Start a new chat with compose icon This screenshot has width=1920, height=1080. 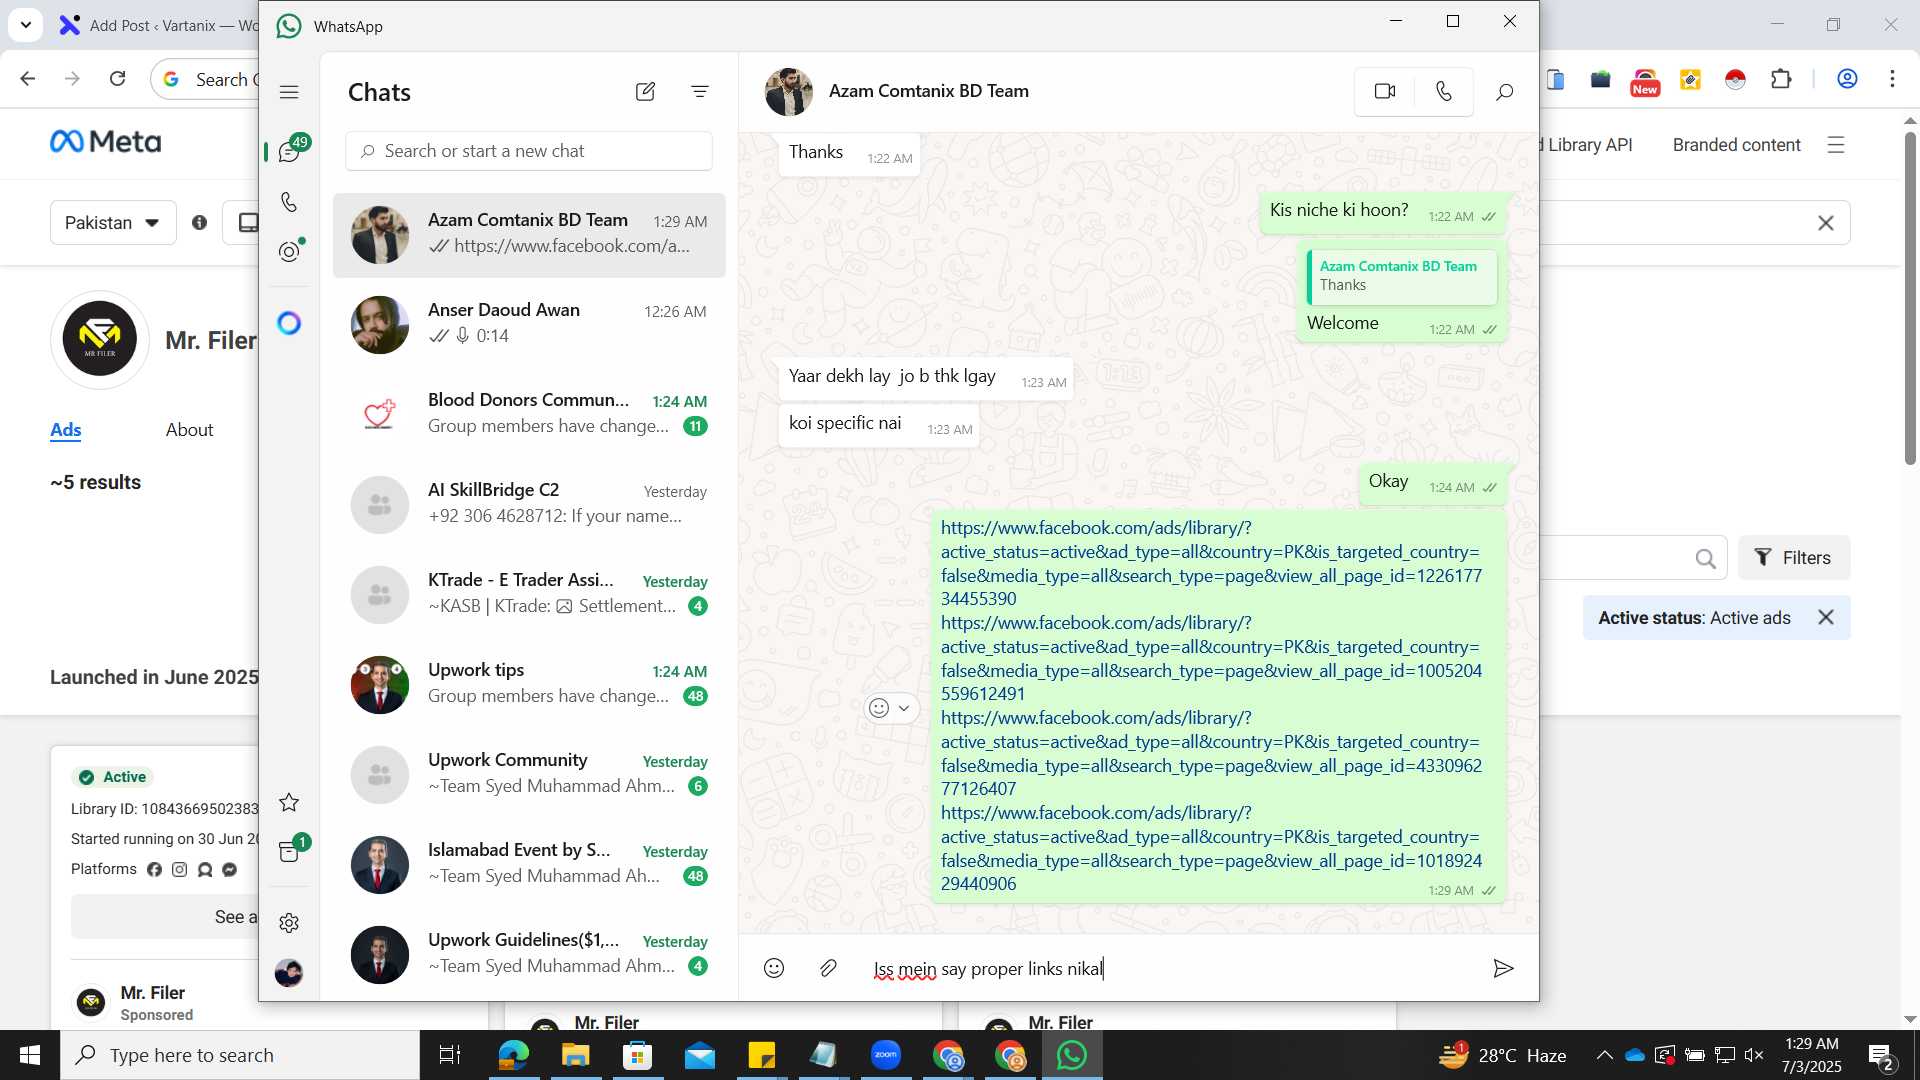point(645,92)
